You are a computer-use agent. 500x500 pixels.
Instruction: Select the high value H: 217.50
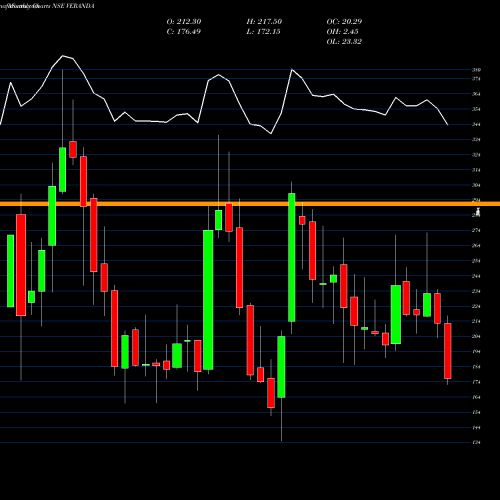pyautogui.click(x=264, y=22)
